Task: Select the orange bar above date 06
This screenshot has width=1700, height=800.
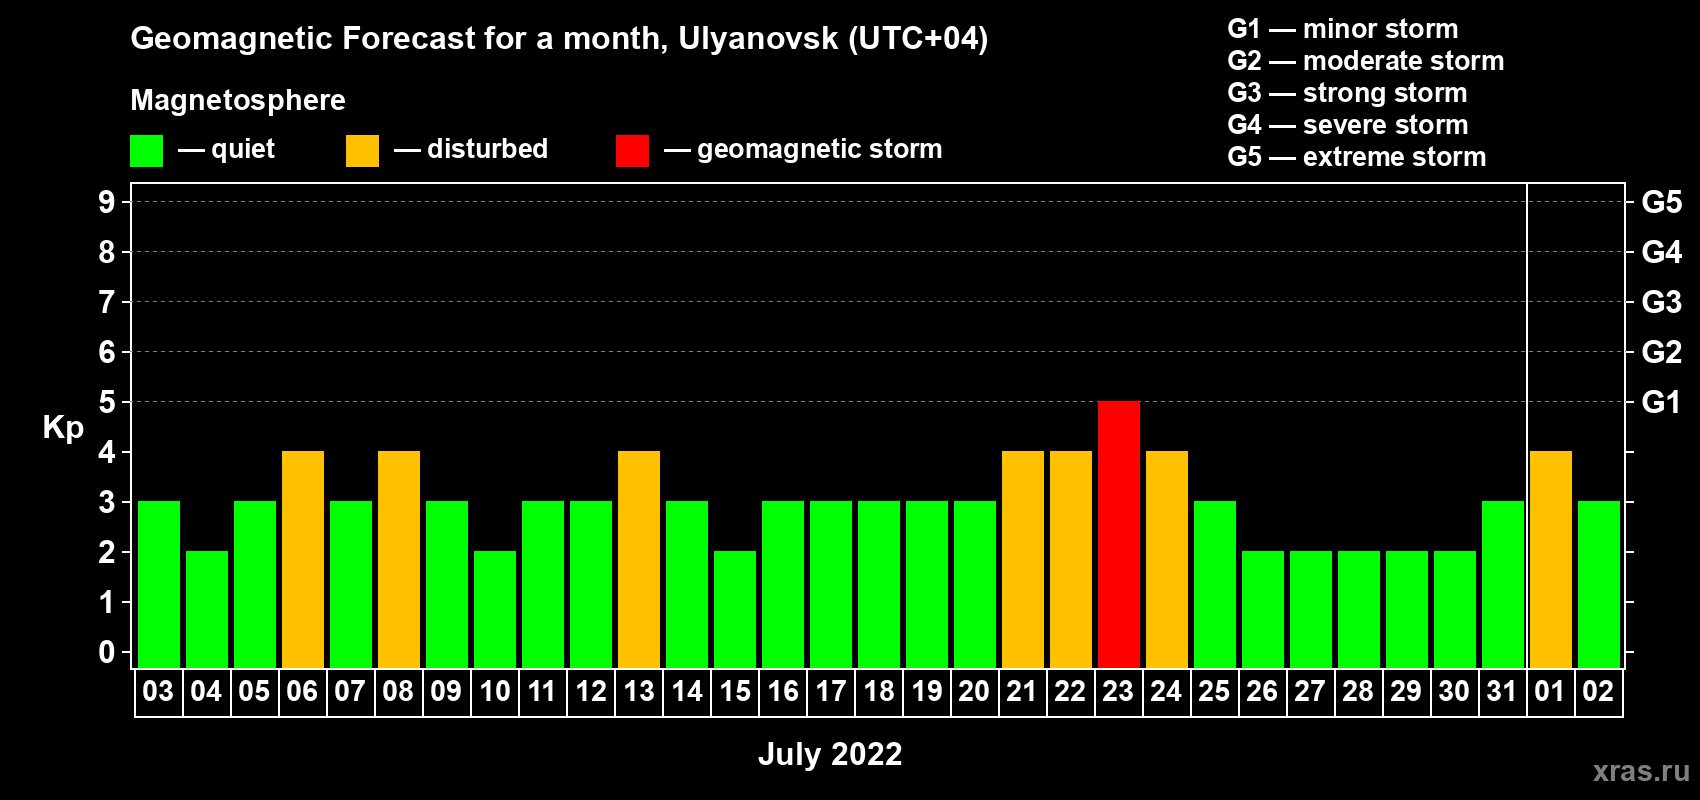Action: (x=303, y=559)
